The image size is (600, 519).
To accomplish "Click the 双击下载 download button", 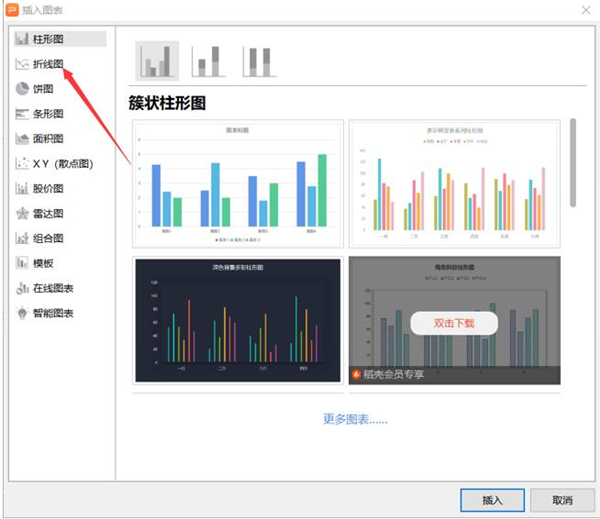I will (454, 323).
